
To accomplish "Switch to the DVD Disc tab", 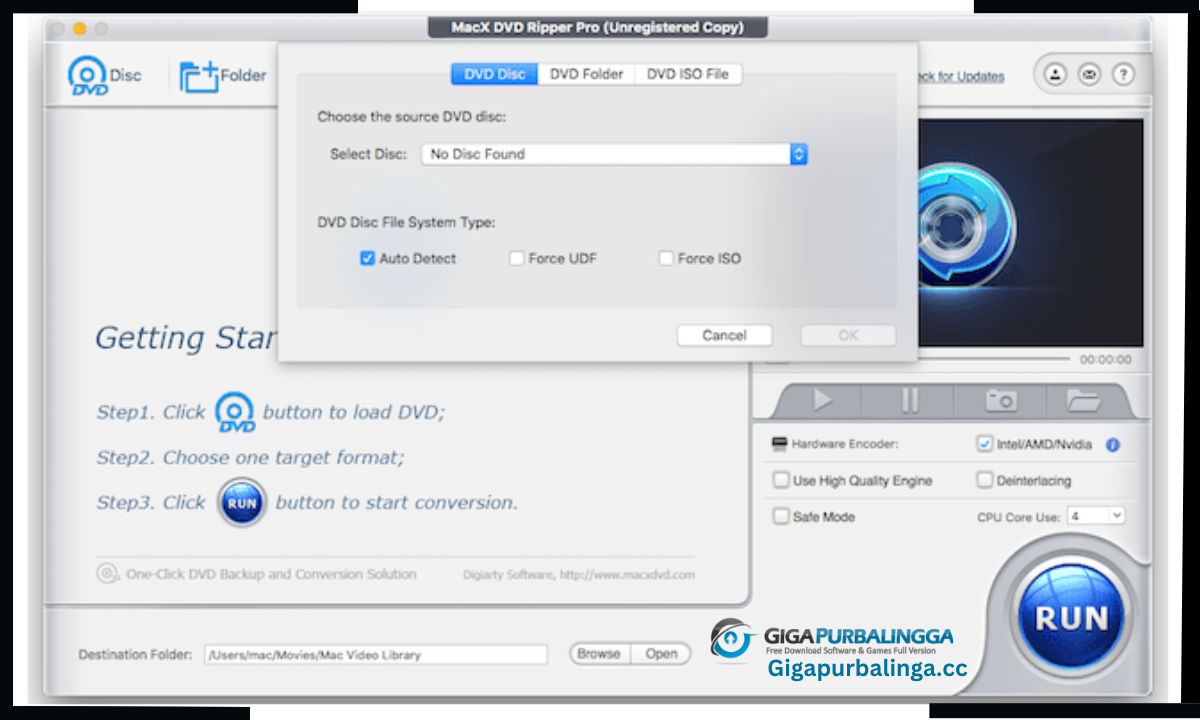I will click(494, 74).
